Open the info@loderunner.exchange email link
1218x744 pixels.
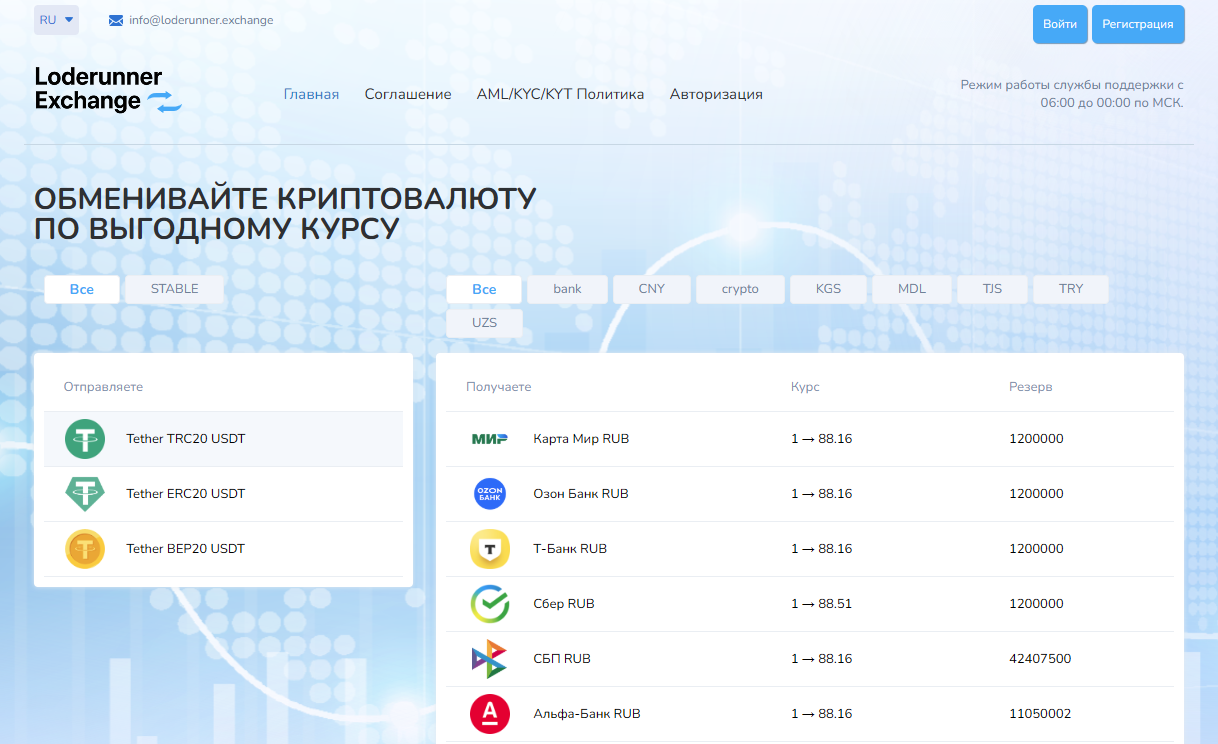[x=201, y=20]
